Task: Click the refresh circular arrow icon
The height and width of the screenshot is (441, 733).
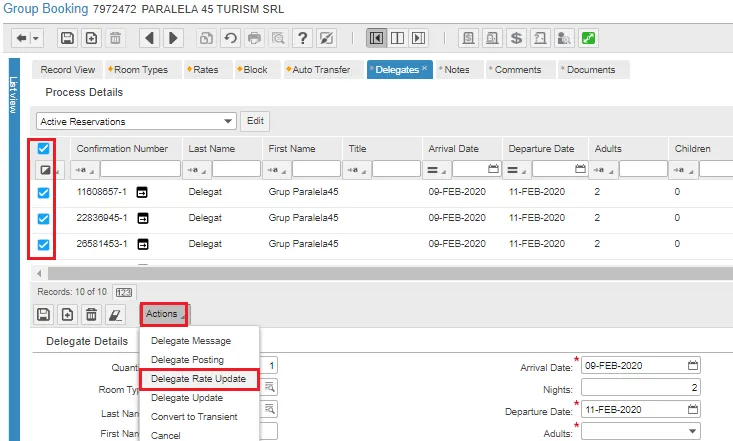Action: click(x=230, y=38)
